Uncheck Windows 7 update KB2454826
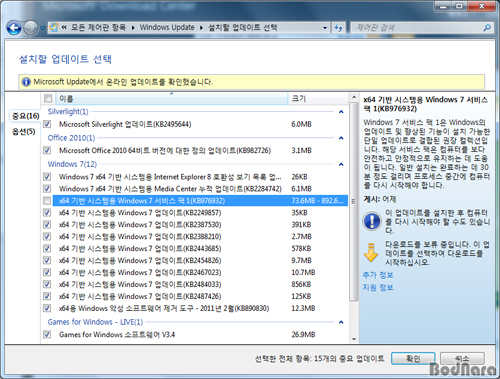Viewport: 500px width, 379px height. click(x=47, y=261)
